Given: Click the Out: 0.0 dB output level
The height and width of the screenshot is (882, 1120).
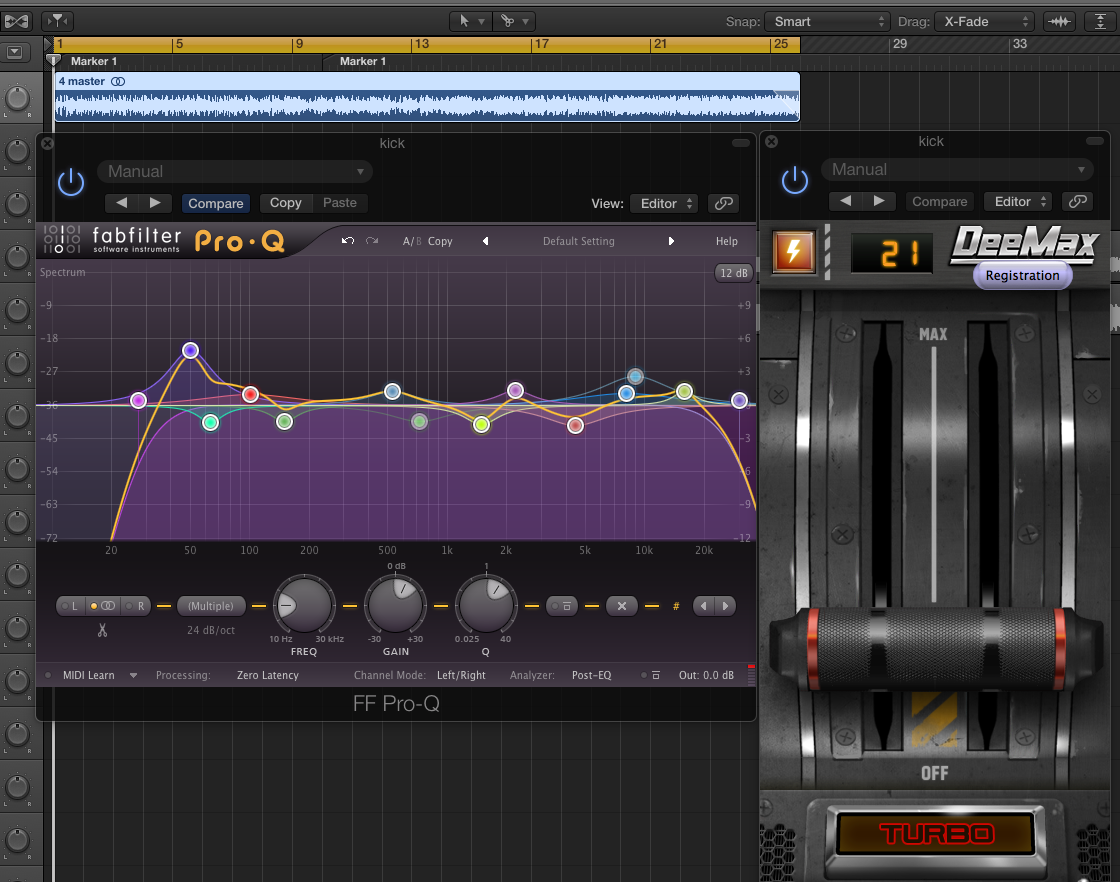Looking at the screenshot, I should pos(706,675).
